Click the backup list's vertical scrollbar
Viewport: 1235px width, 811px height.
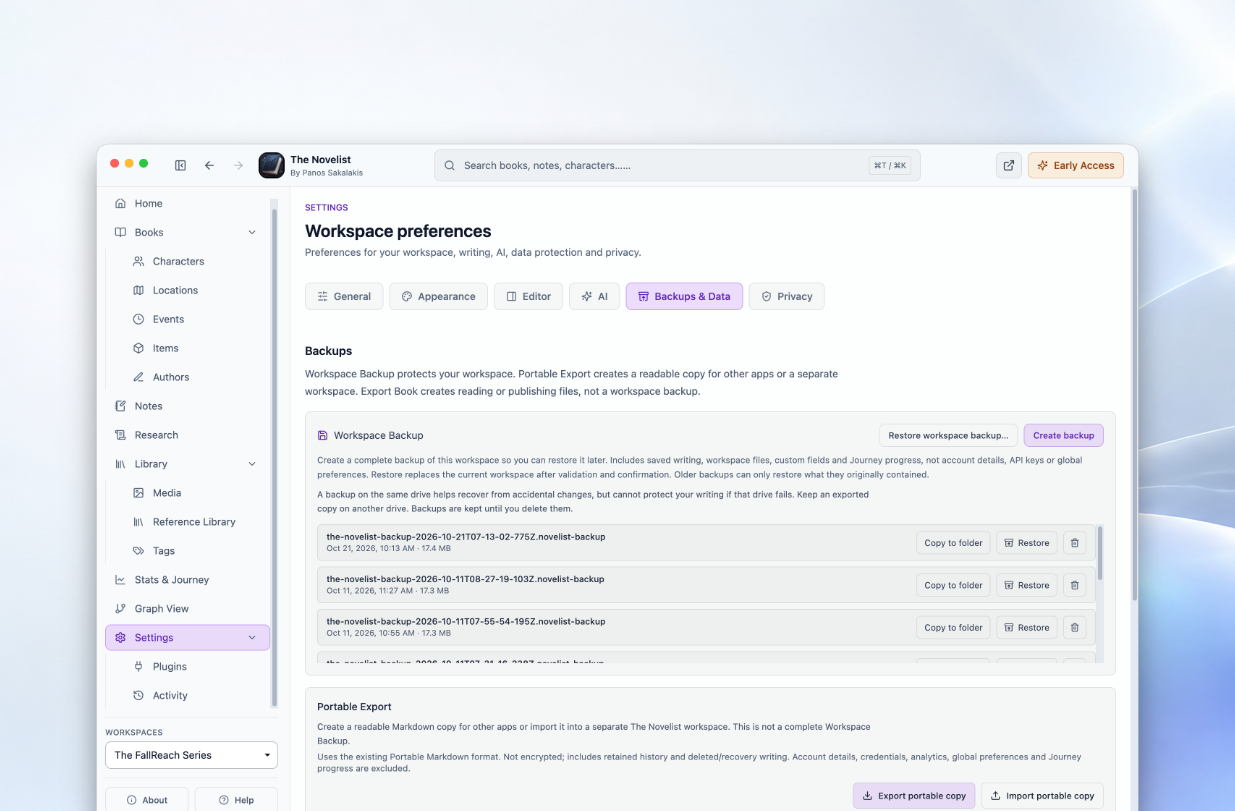(x=1100, y=553)
